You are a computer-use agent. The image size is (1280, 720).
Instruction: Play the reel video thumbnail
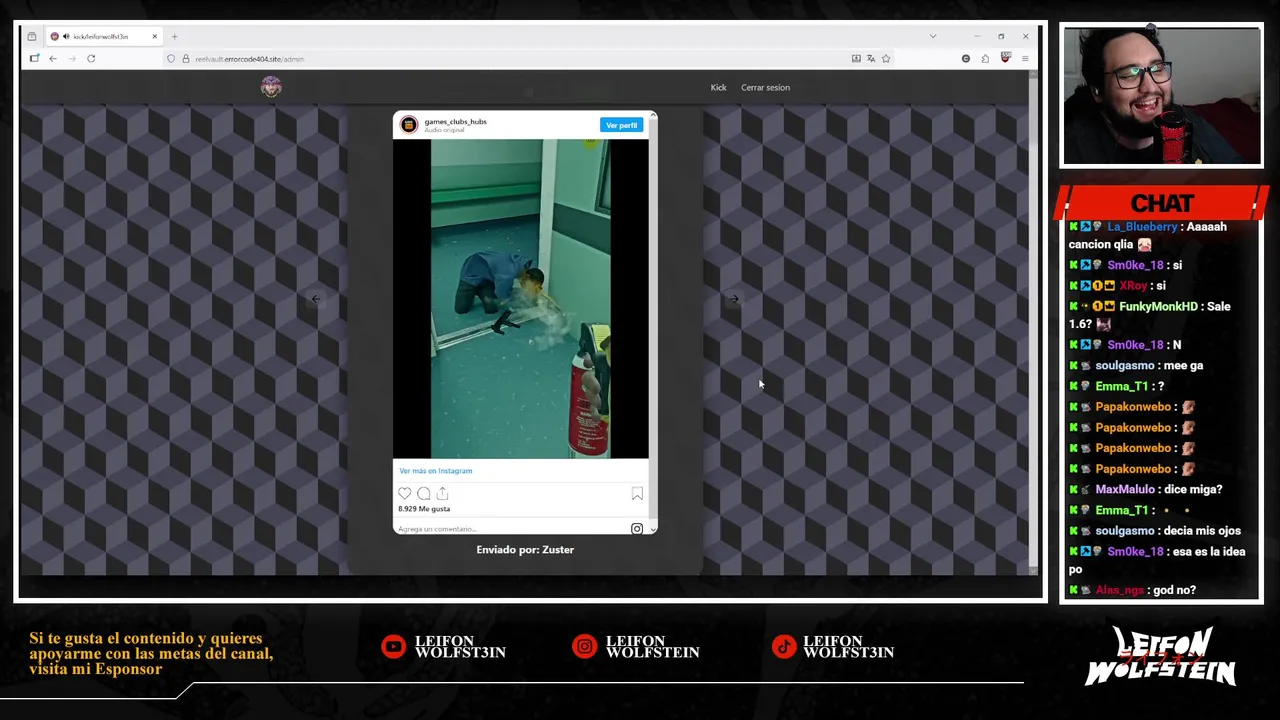click(520, 298)
